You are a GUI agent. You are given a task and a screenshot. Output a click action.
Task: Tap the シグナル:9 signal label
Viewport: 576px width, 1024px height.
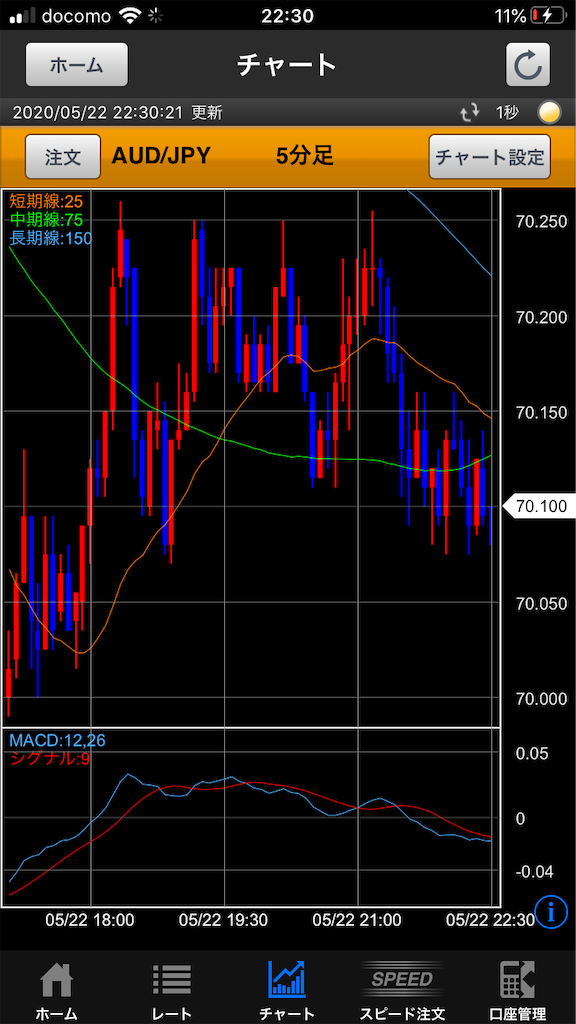click(x=49, y=759)
